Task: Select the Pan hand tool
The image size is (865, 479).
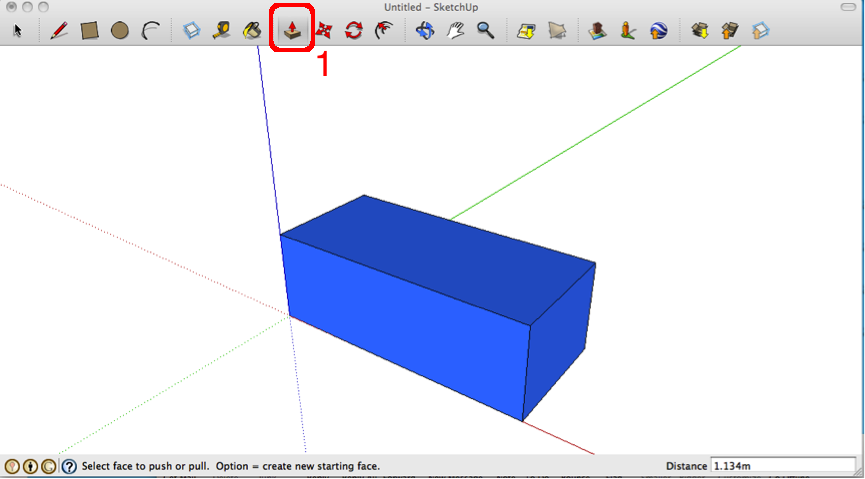Action: (456, 31)
